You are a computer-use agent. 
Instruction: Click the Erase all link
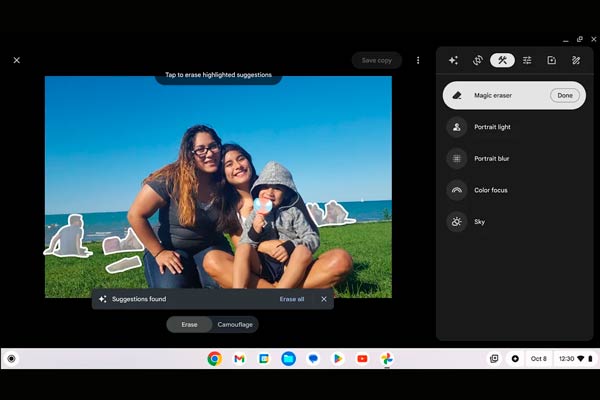tap(292, 299)
